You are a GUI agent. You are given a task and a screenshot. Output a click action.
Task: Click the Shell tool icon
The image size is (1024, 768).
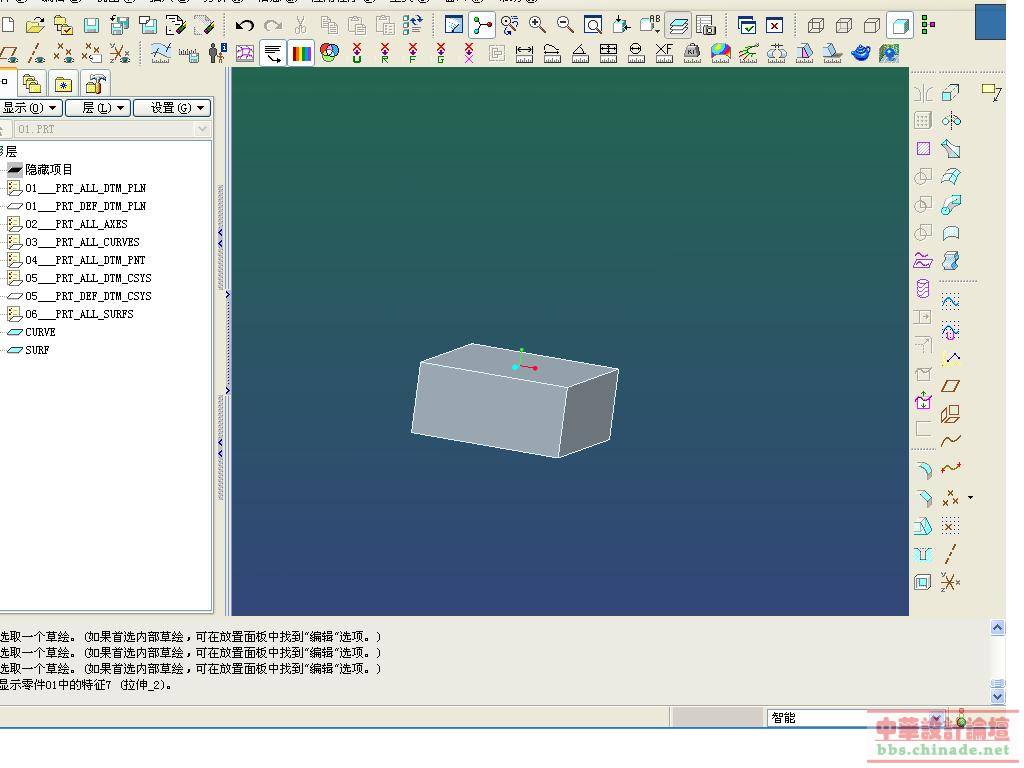[923, 582]
